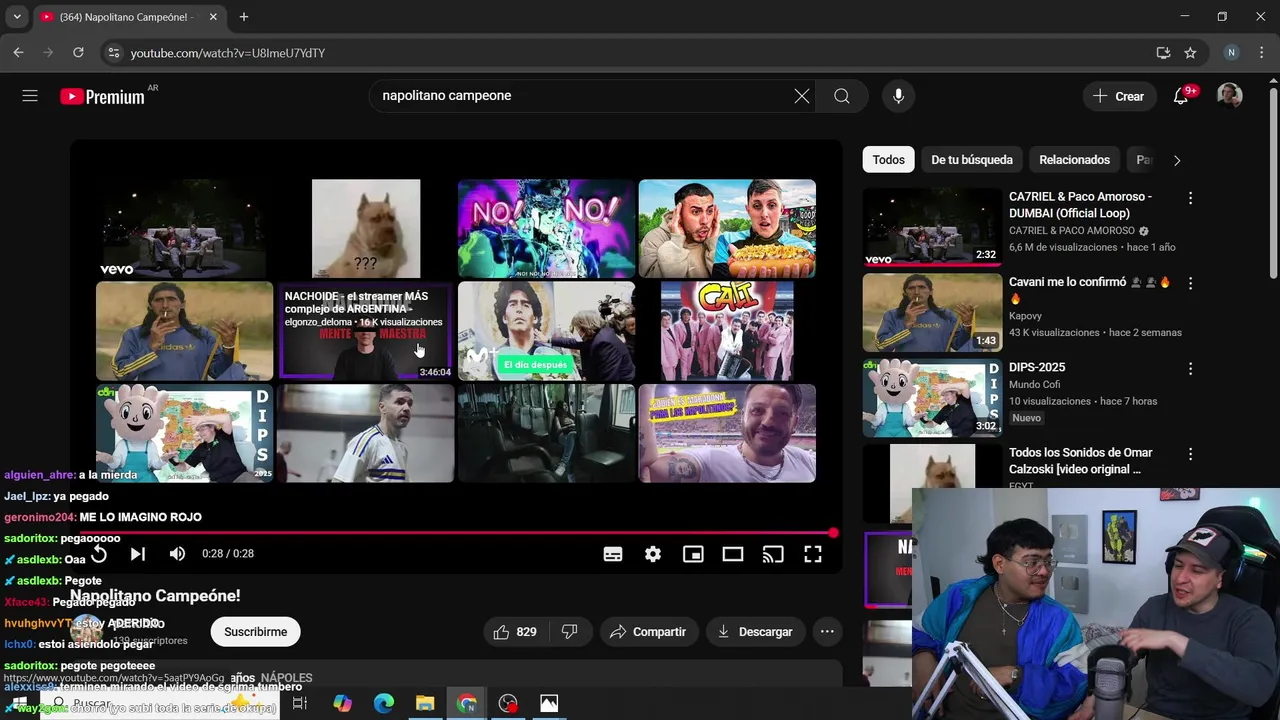Open player settings gear
Screen dimensions: 1280x720
[x=653, y=554]
